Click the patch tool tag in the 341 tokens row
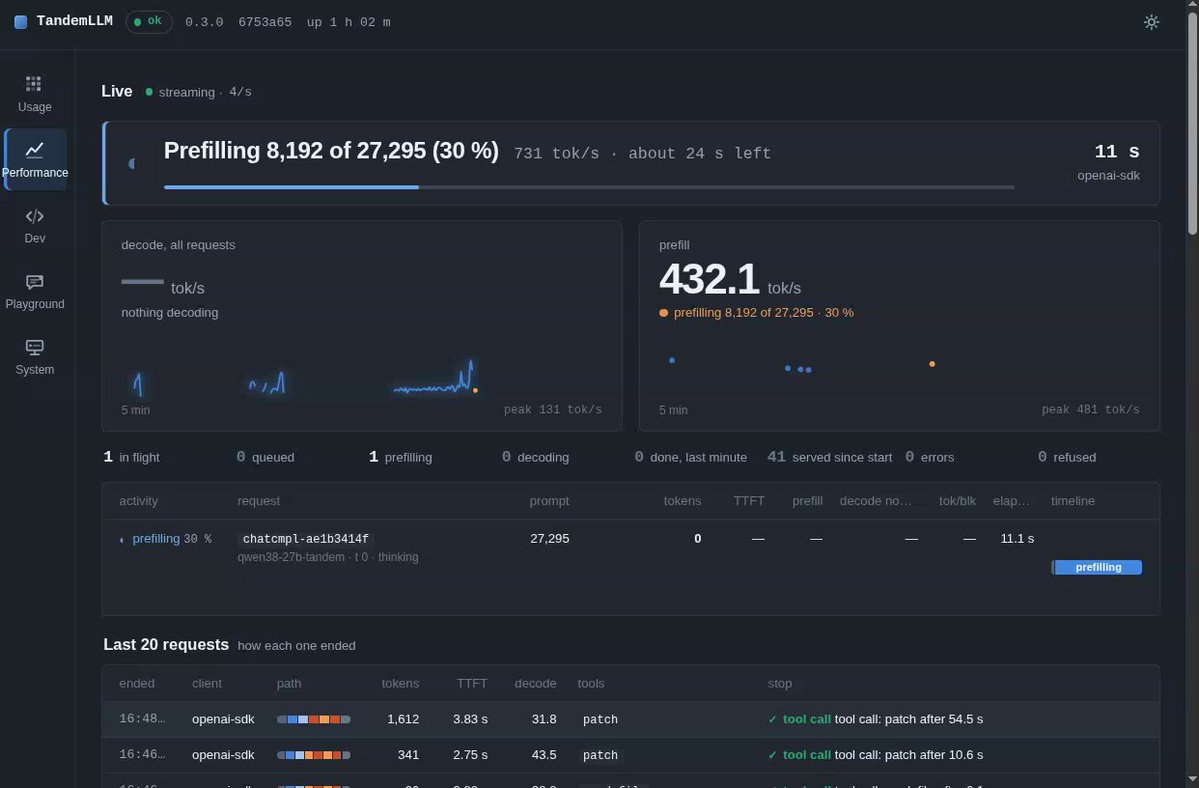Screen dimensions: 1199x788 (x=600, y=755)
